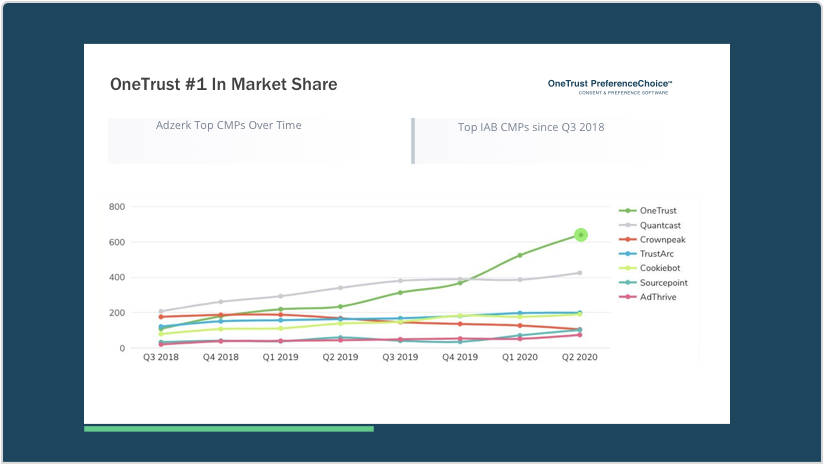Toggle Cookiebot series in chart legend

coord(650,268)
